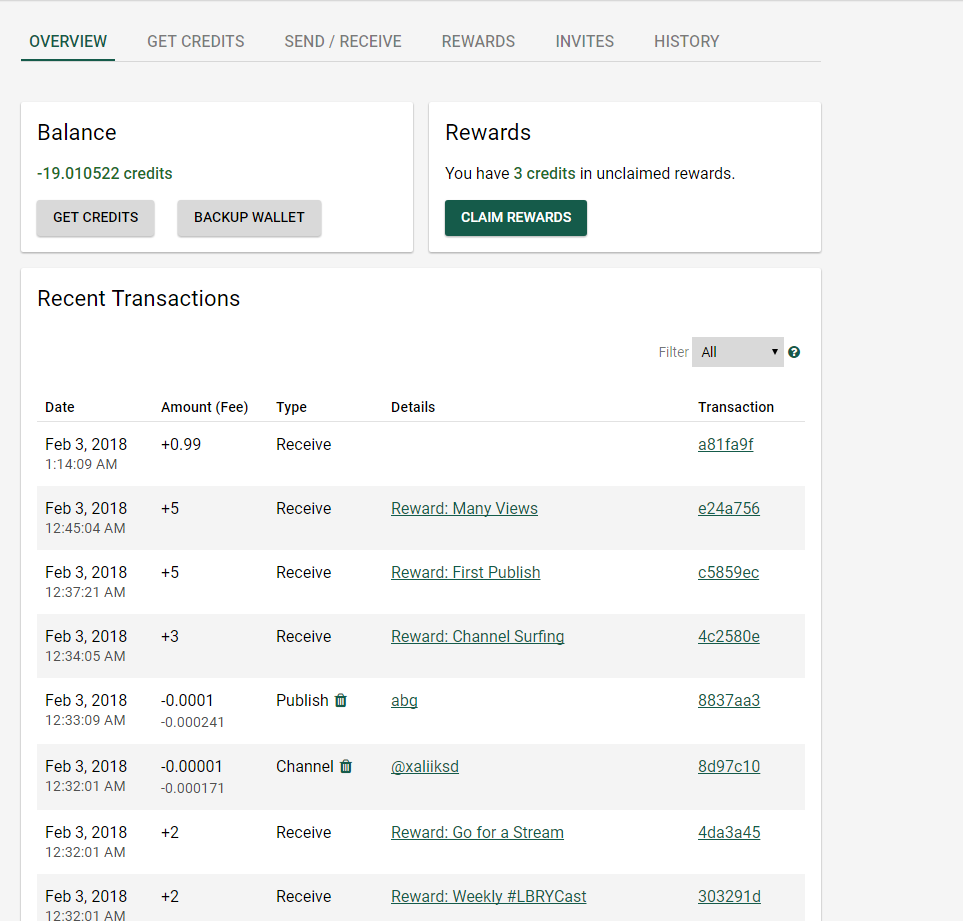The image size is (963, 921).
Task: Click the Amount (Fee) column header
Action: click(205, 407)
